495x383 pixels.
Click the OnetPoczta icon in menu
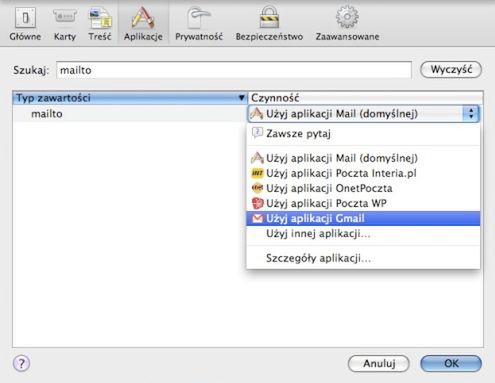(x=257, y=188)
